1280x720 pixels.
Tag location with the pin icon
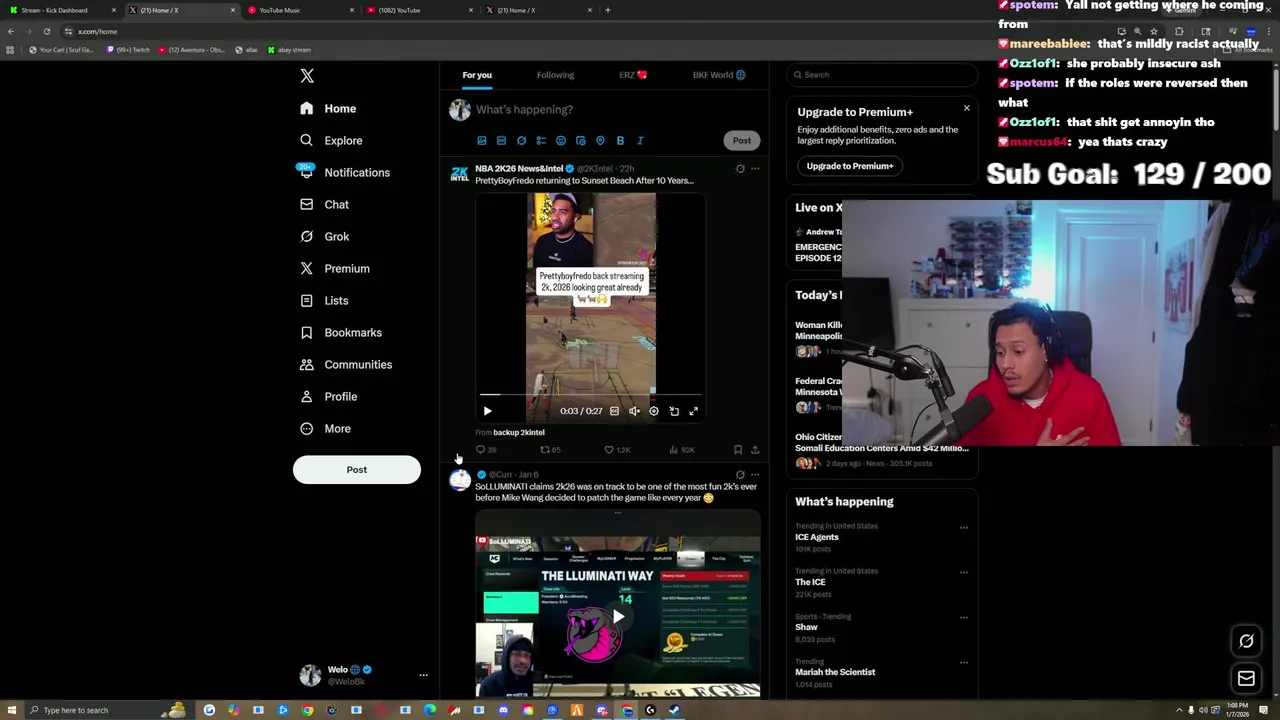click(x=600, y=141)
